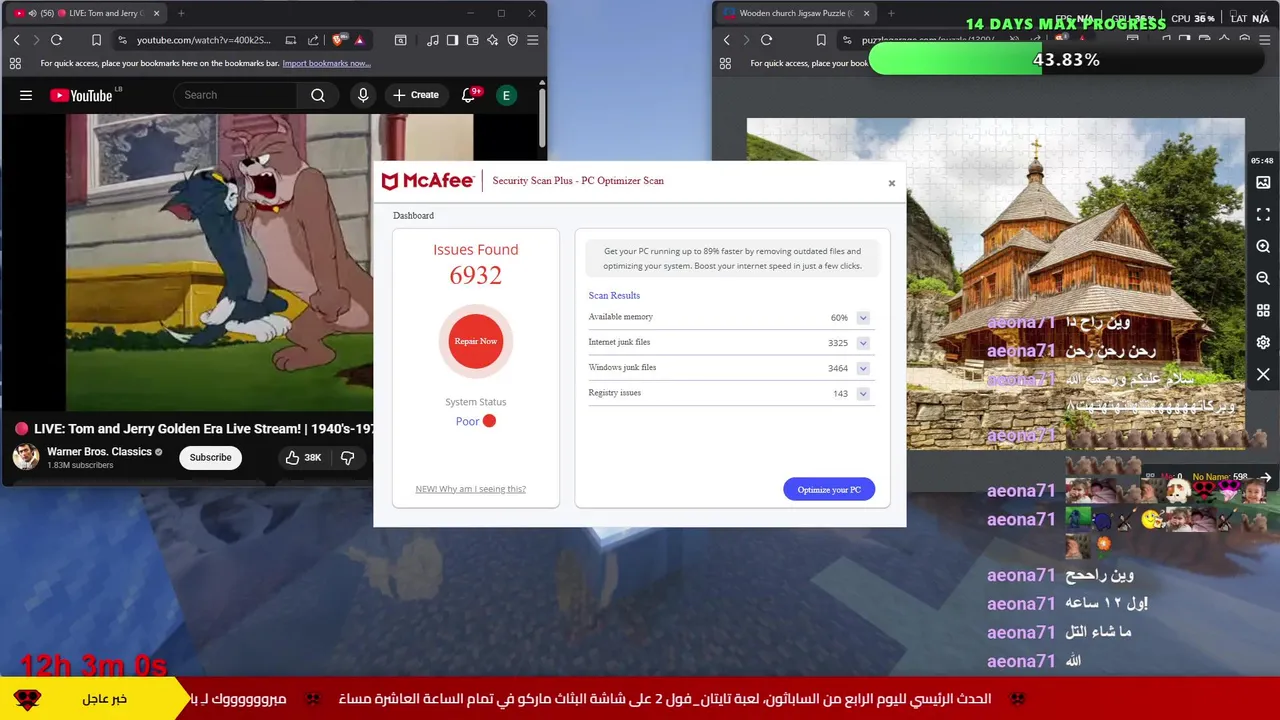Go back in the YouTube browser window
The width and height of the screenshot is (1280, 720).
pyautogui.click(x=16, y=40)
